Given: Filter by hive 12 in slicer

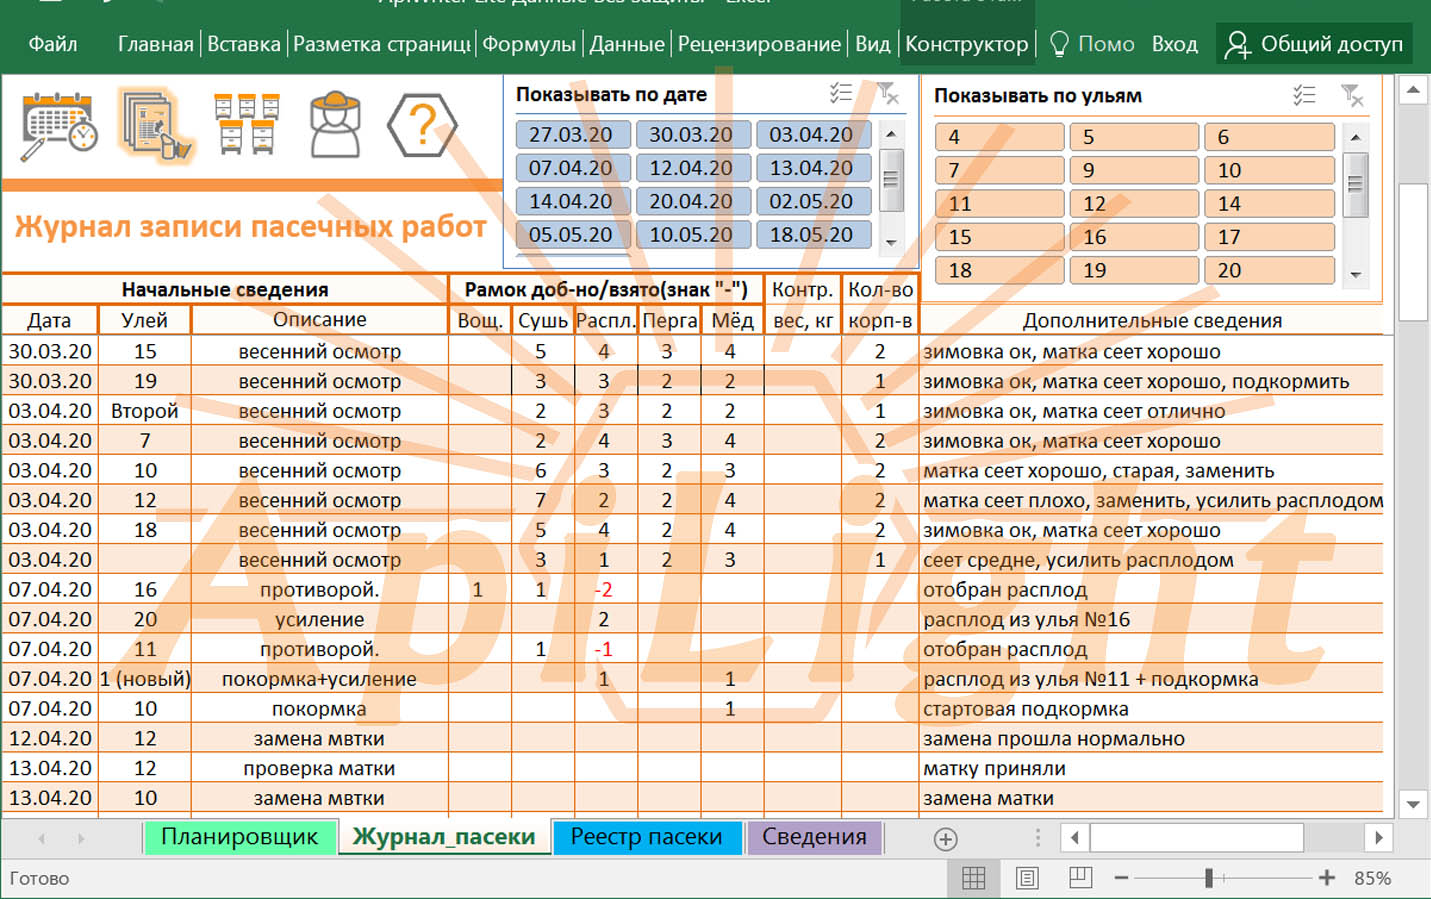Looking at the screenshot, I should (1133, 204).
